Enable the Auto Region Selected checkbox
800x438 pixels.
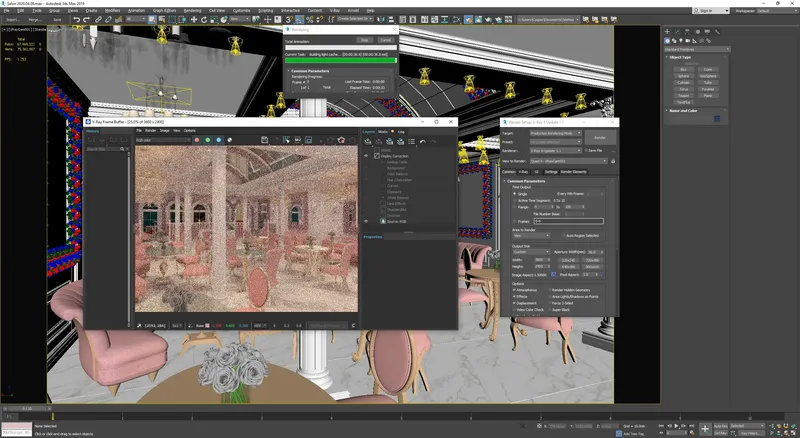click(563, 235)
